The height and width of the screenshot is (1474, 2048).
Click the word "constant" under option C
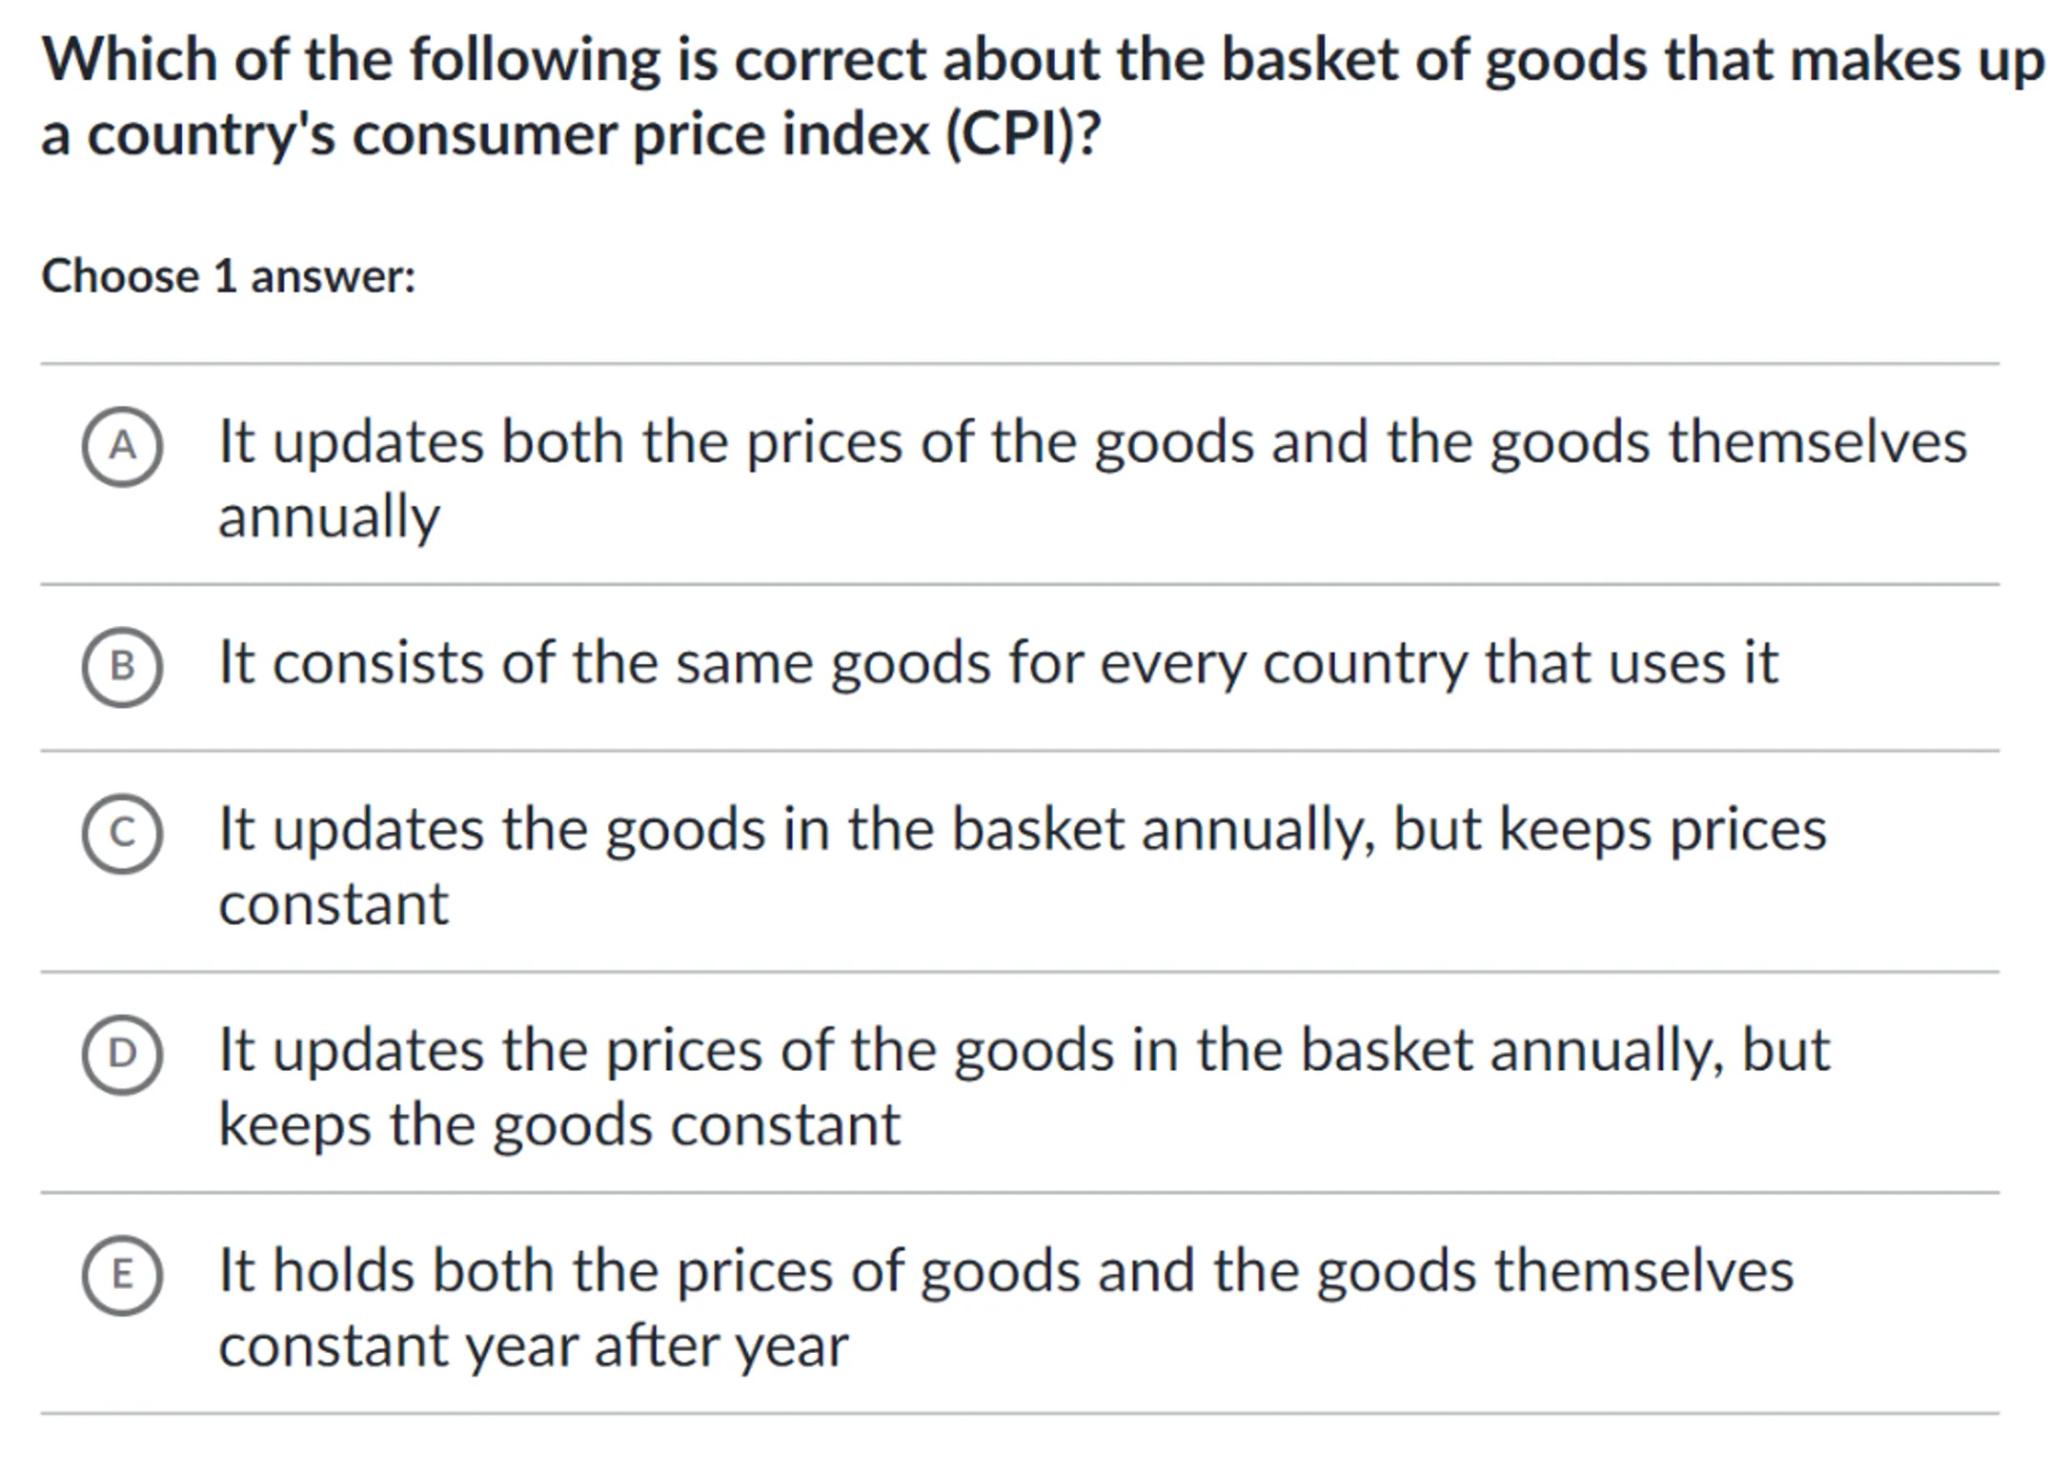334,904
